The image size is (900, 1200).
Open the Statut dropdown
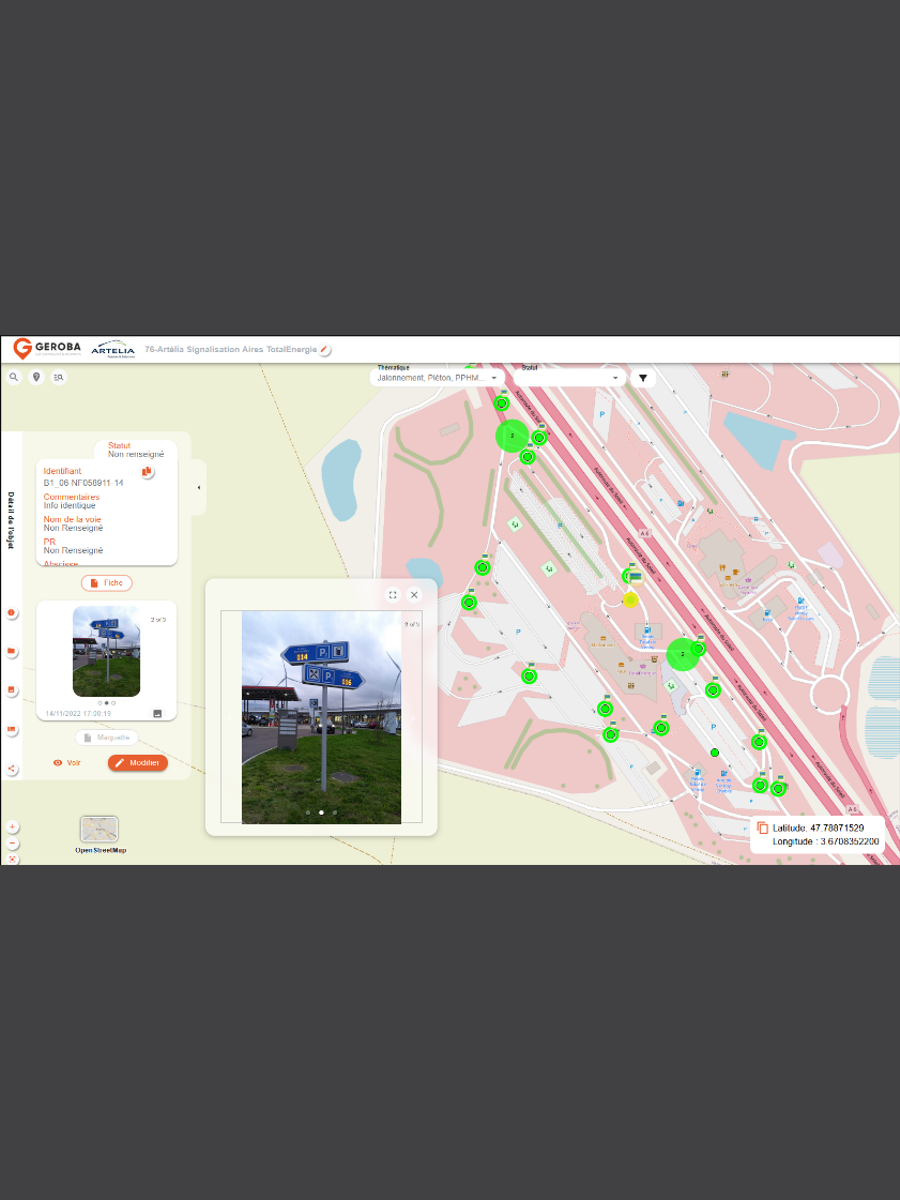coord(568,378)
